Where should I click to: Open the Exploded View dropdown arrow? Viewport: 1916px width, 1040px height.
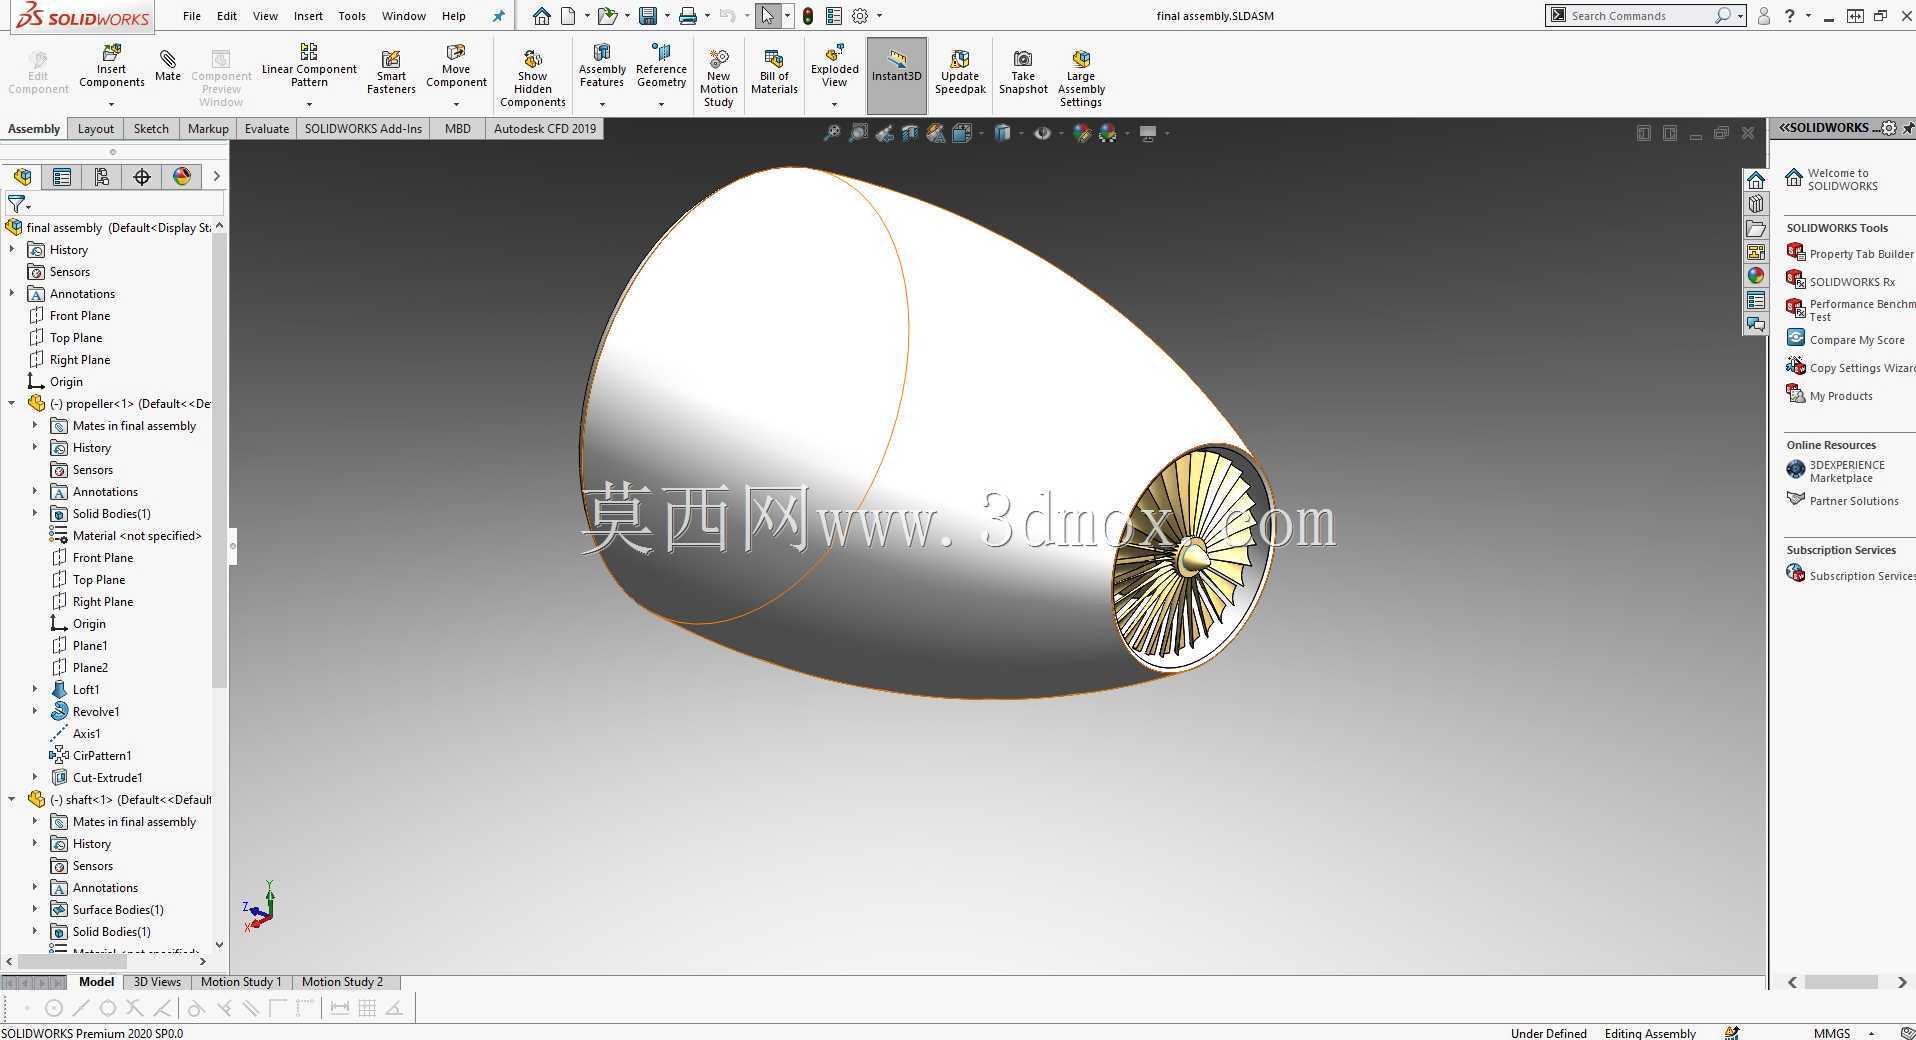[x=834, y=104]
